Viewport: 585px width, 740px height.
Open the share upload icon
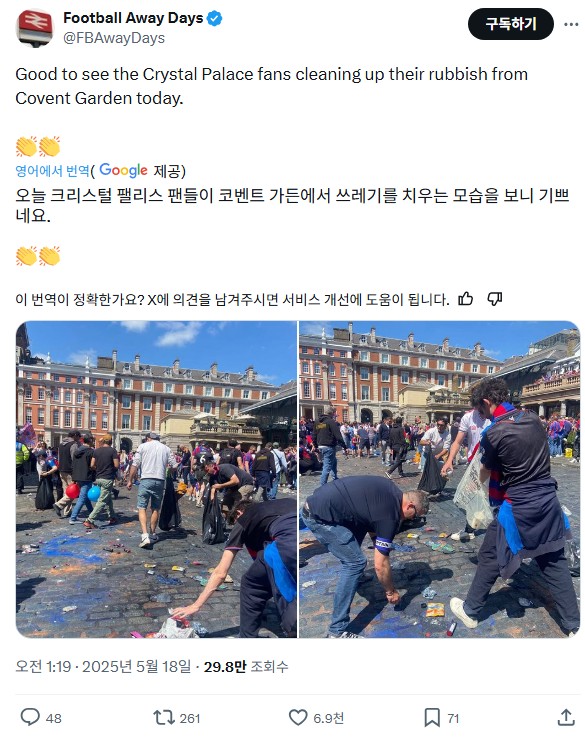[566, 717]
